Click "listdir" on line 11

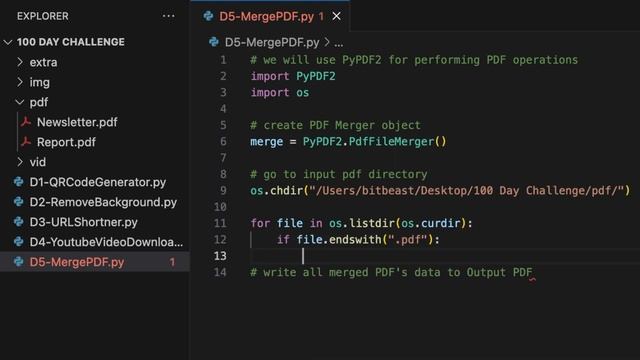[372, 223]
